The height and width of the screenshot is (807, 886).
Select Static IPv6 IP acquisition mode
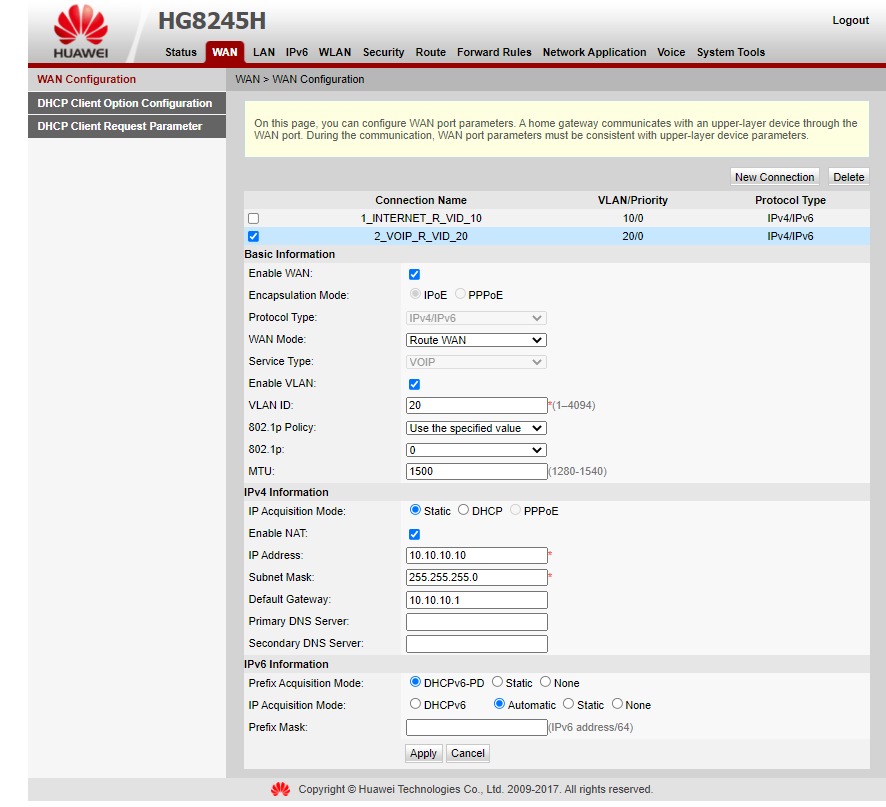click(x=568, y=704)
